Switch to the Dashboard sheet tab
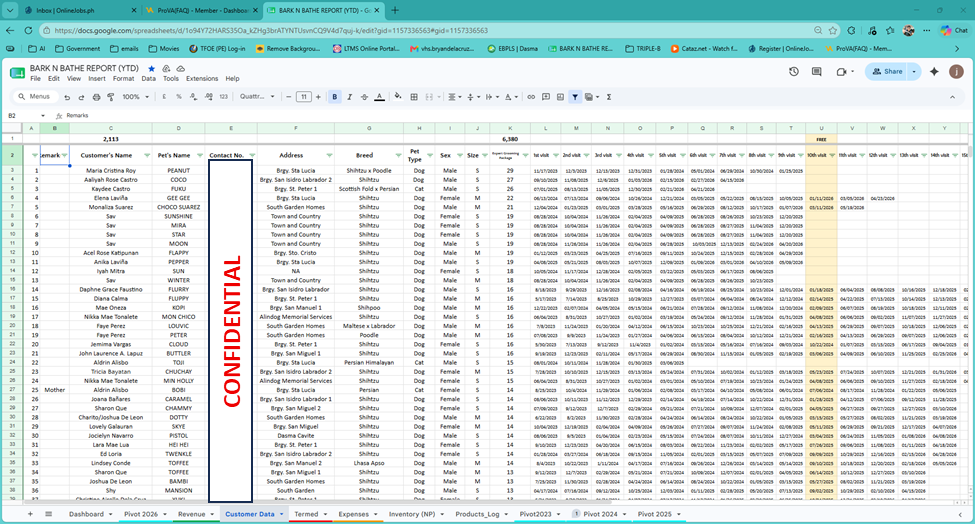Screen dimensions: 975x524 coord(91,514)
